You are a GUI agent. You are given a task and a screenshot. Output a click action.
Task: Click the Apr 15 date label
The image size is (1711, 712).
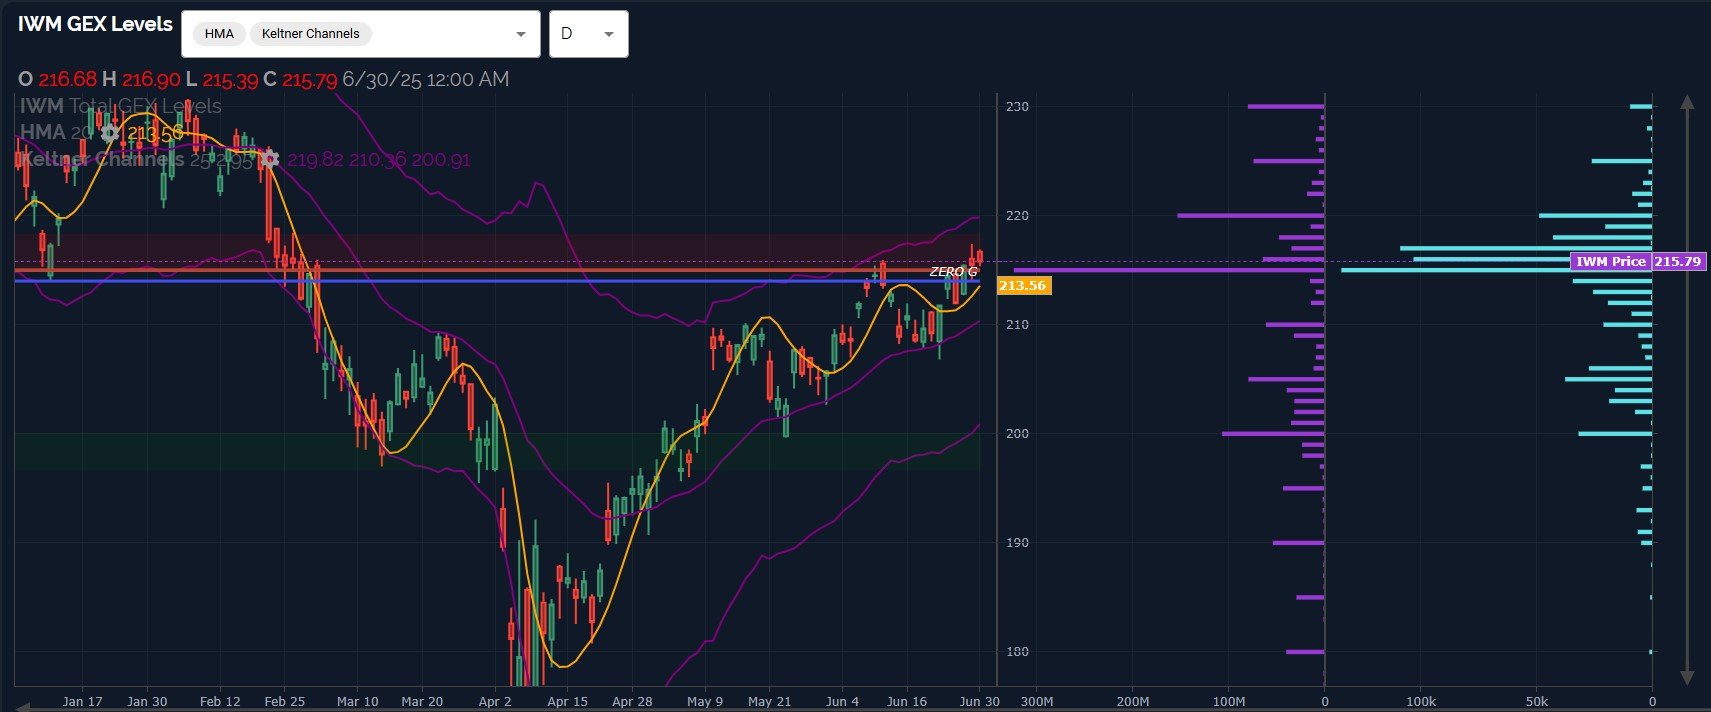click(x=567, y=701)
